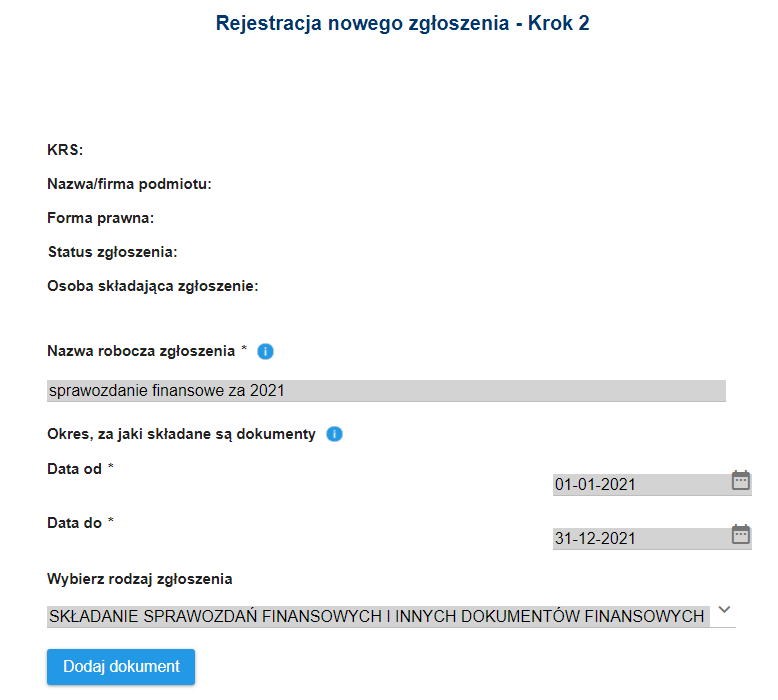Click the Data do field showing 31-12-2021

coord(640,539)
